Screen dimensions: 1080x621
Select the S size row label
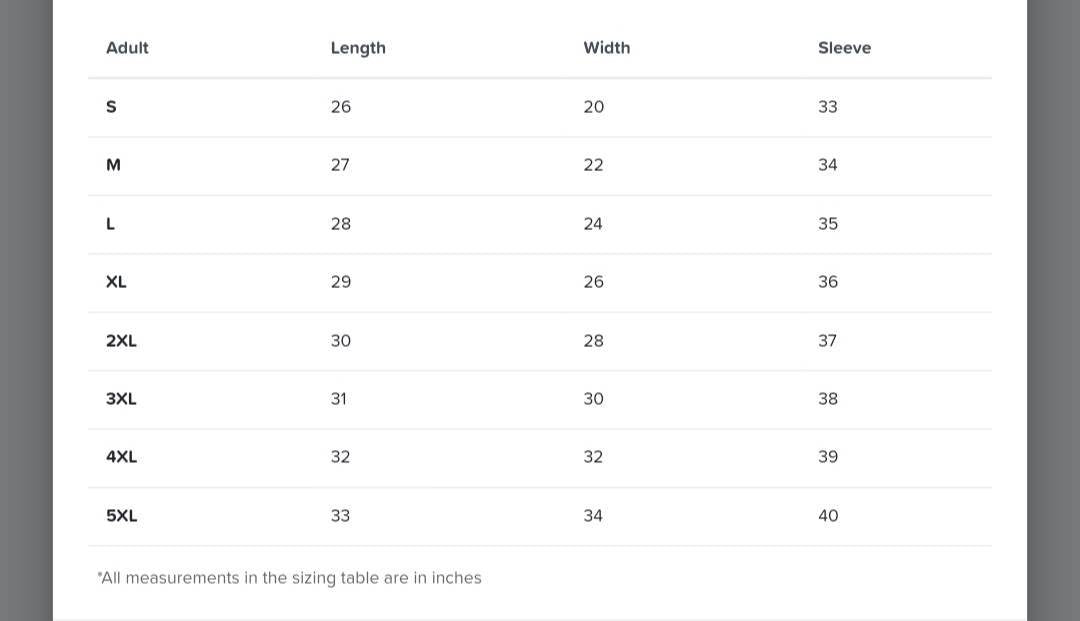(111, 107)
